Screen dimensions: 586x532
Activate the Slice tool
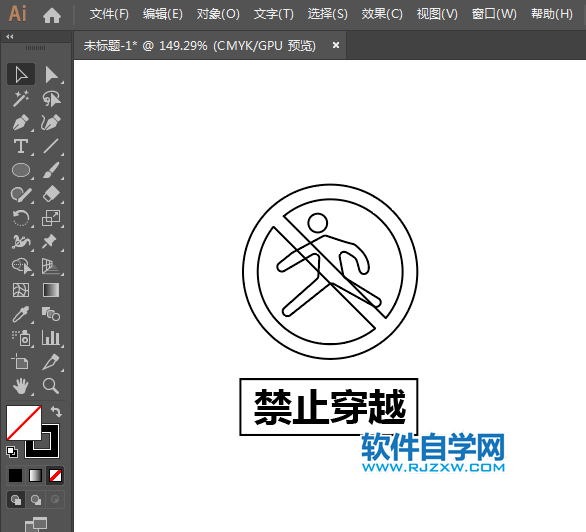coord(51,362)
